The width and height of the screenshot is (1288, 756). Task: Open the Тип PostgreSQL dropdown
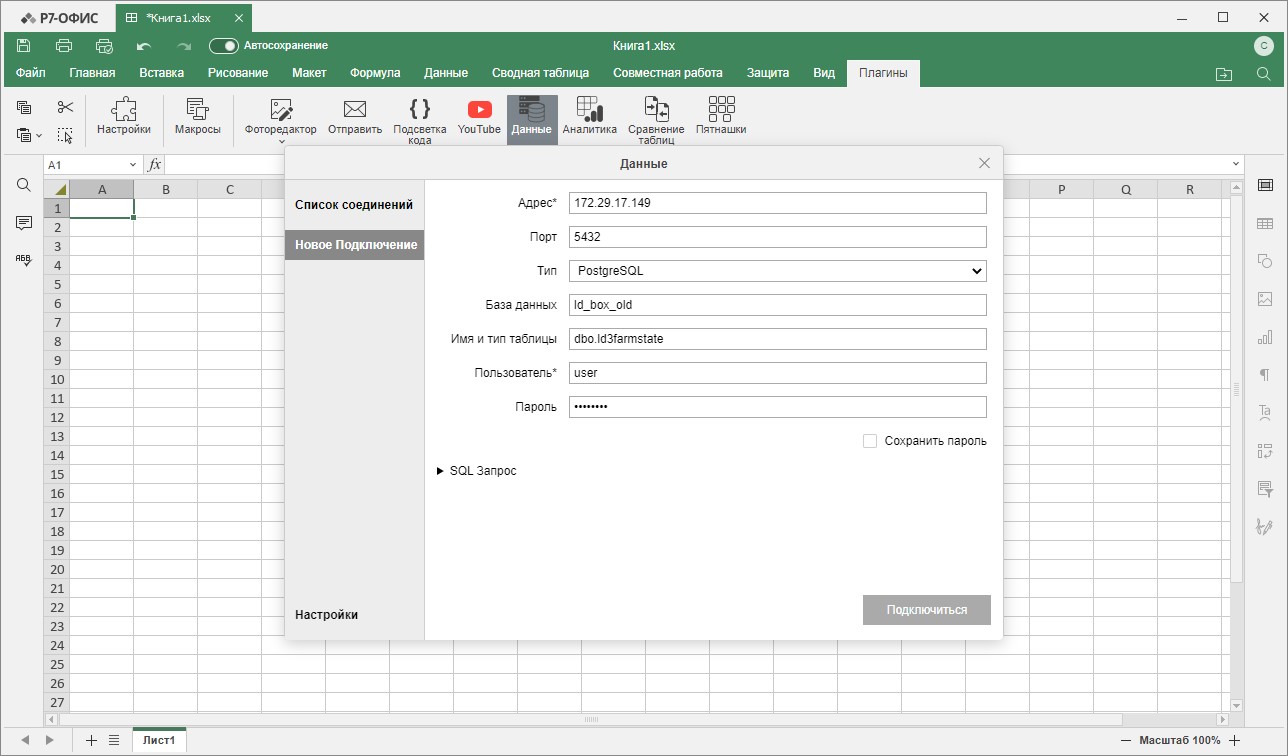click(777, 271)
